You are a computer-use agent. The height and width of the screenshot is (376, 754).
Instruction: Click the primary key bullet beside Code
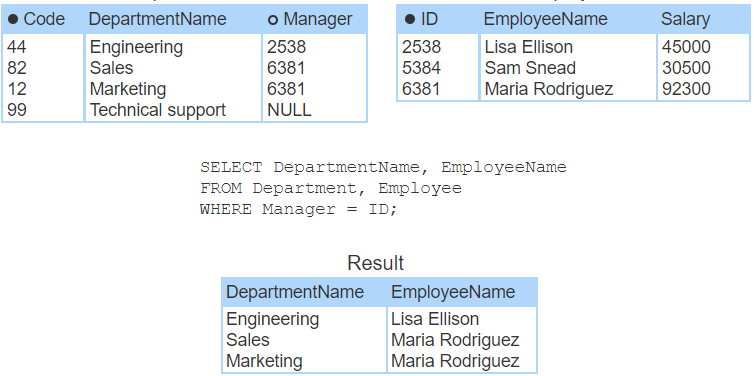coord(13,19)
